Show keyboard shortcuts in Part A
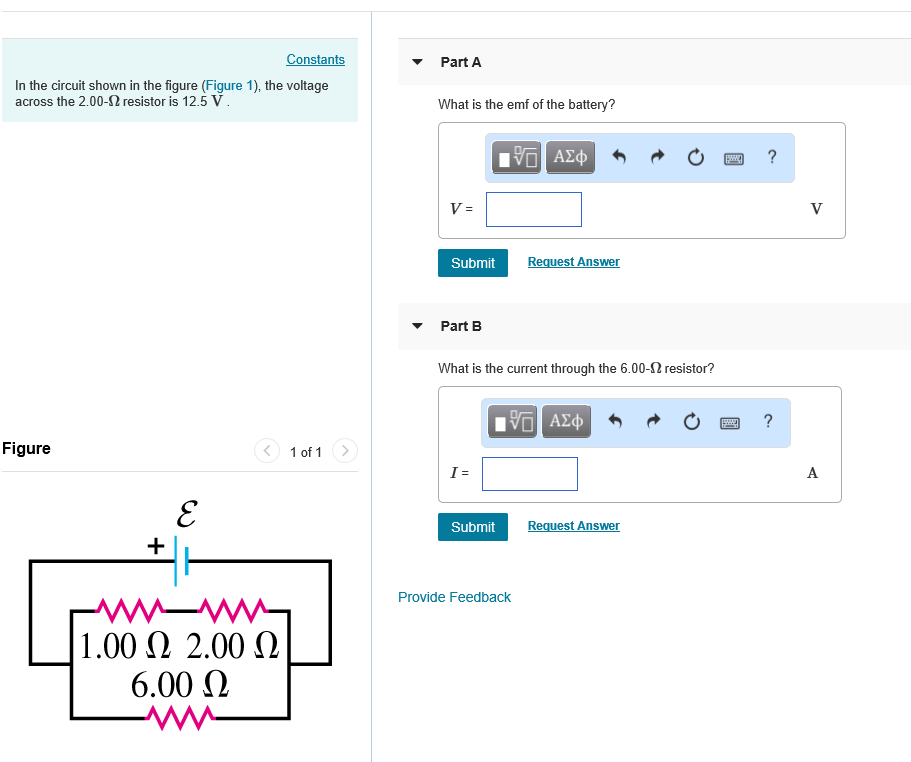 (734, 158)
